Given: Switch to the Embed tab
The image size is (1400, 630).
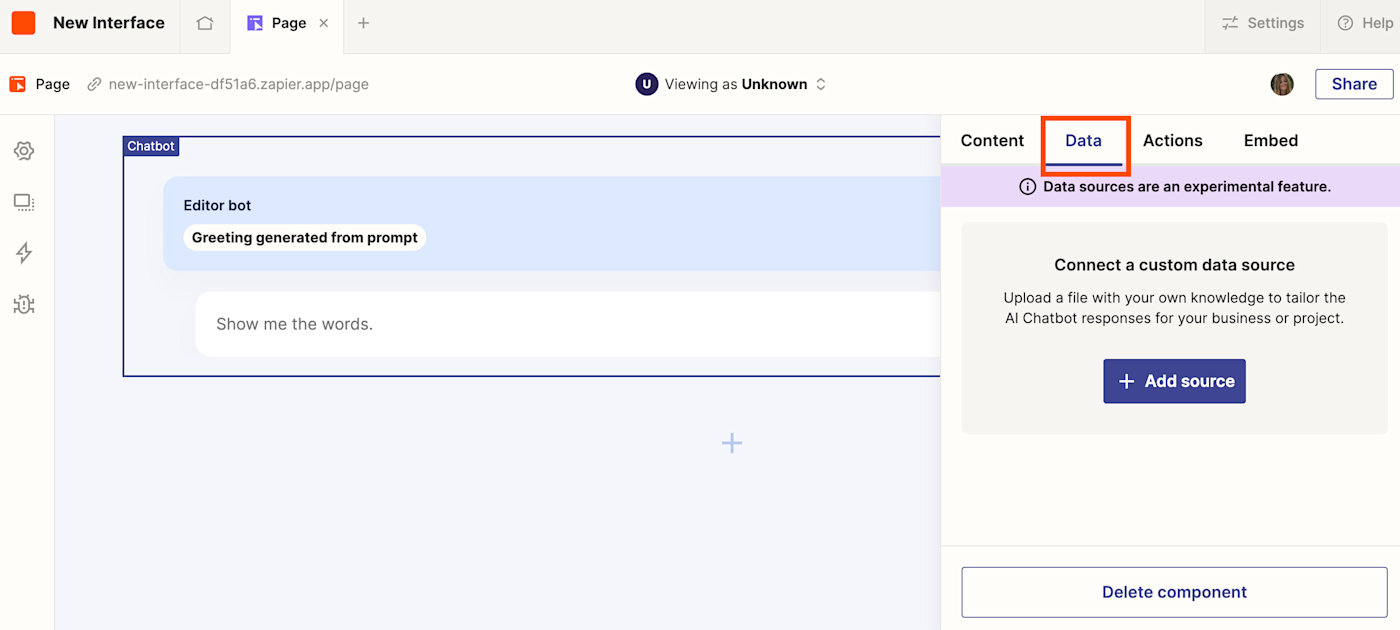Looking at the screenshot, I should [x=1270, y=140].
